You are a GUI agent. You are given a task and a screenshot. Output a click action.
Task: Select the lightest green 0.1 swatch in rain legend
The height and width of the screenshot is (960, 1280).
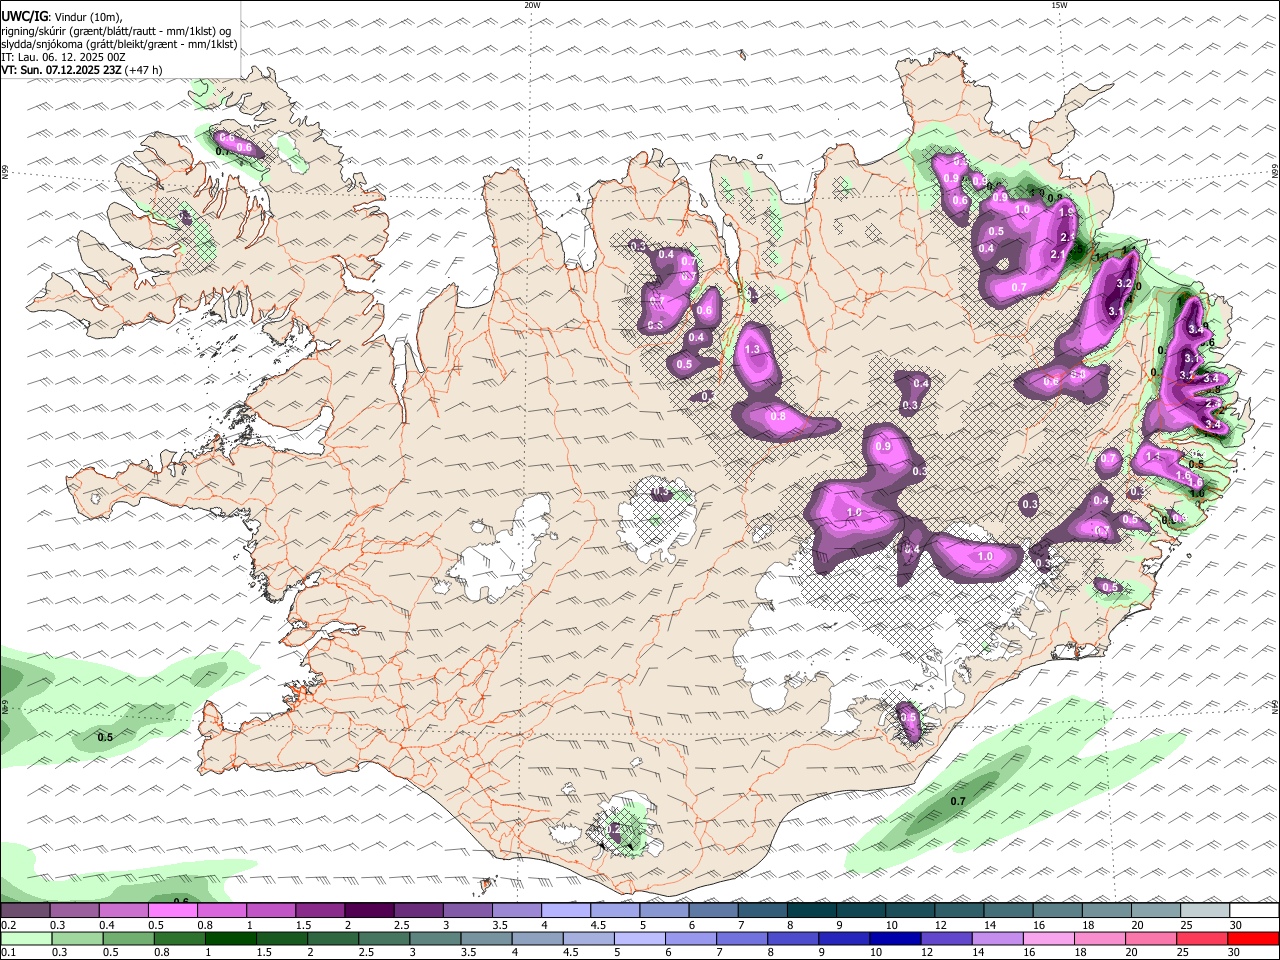click(26, 938)
